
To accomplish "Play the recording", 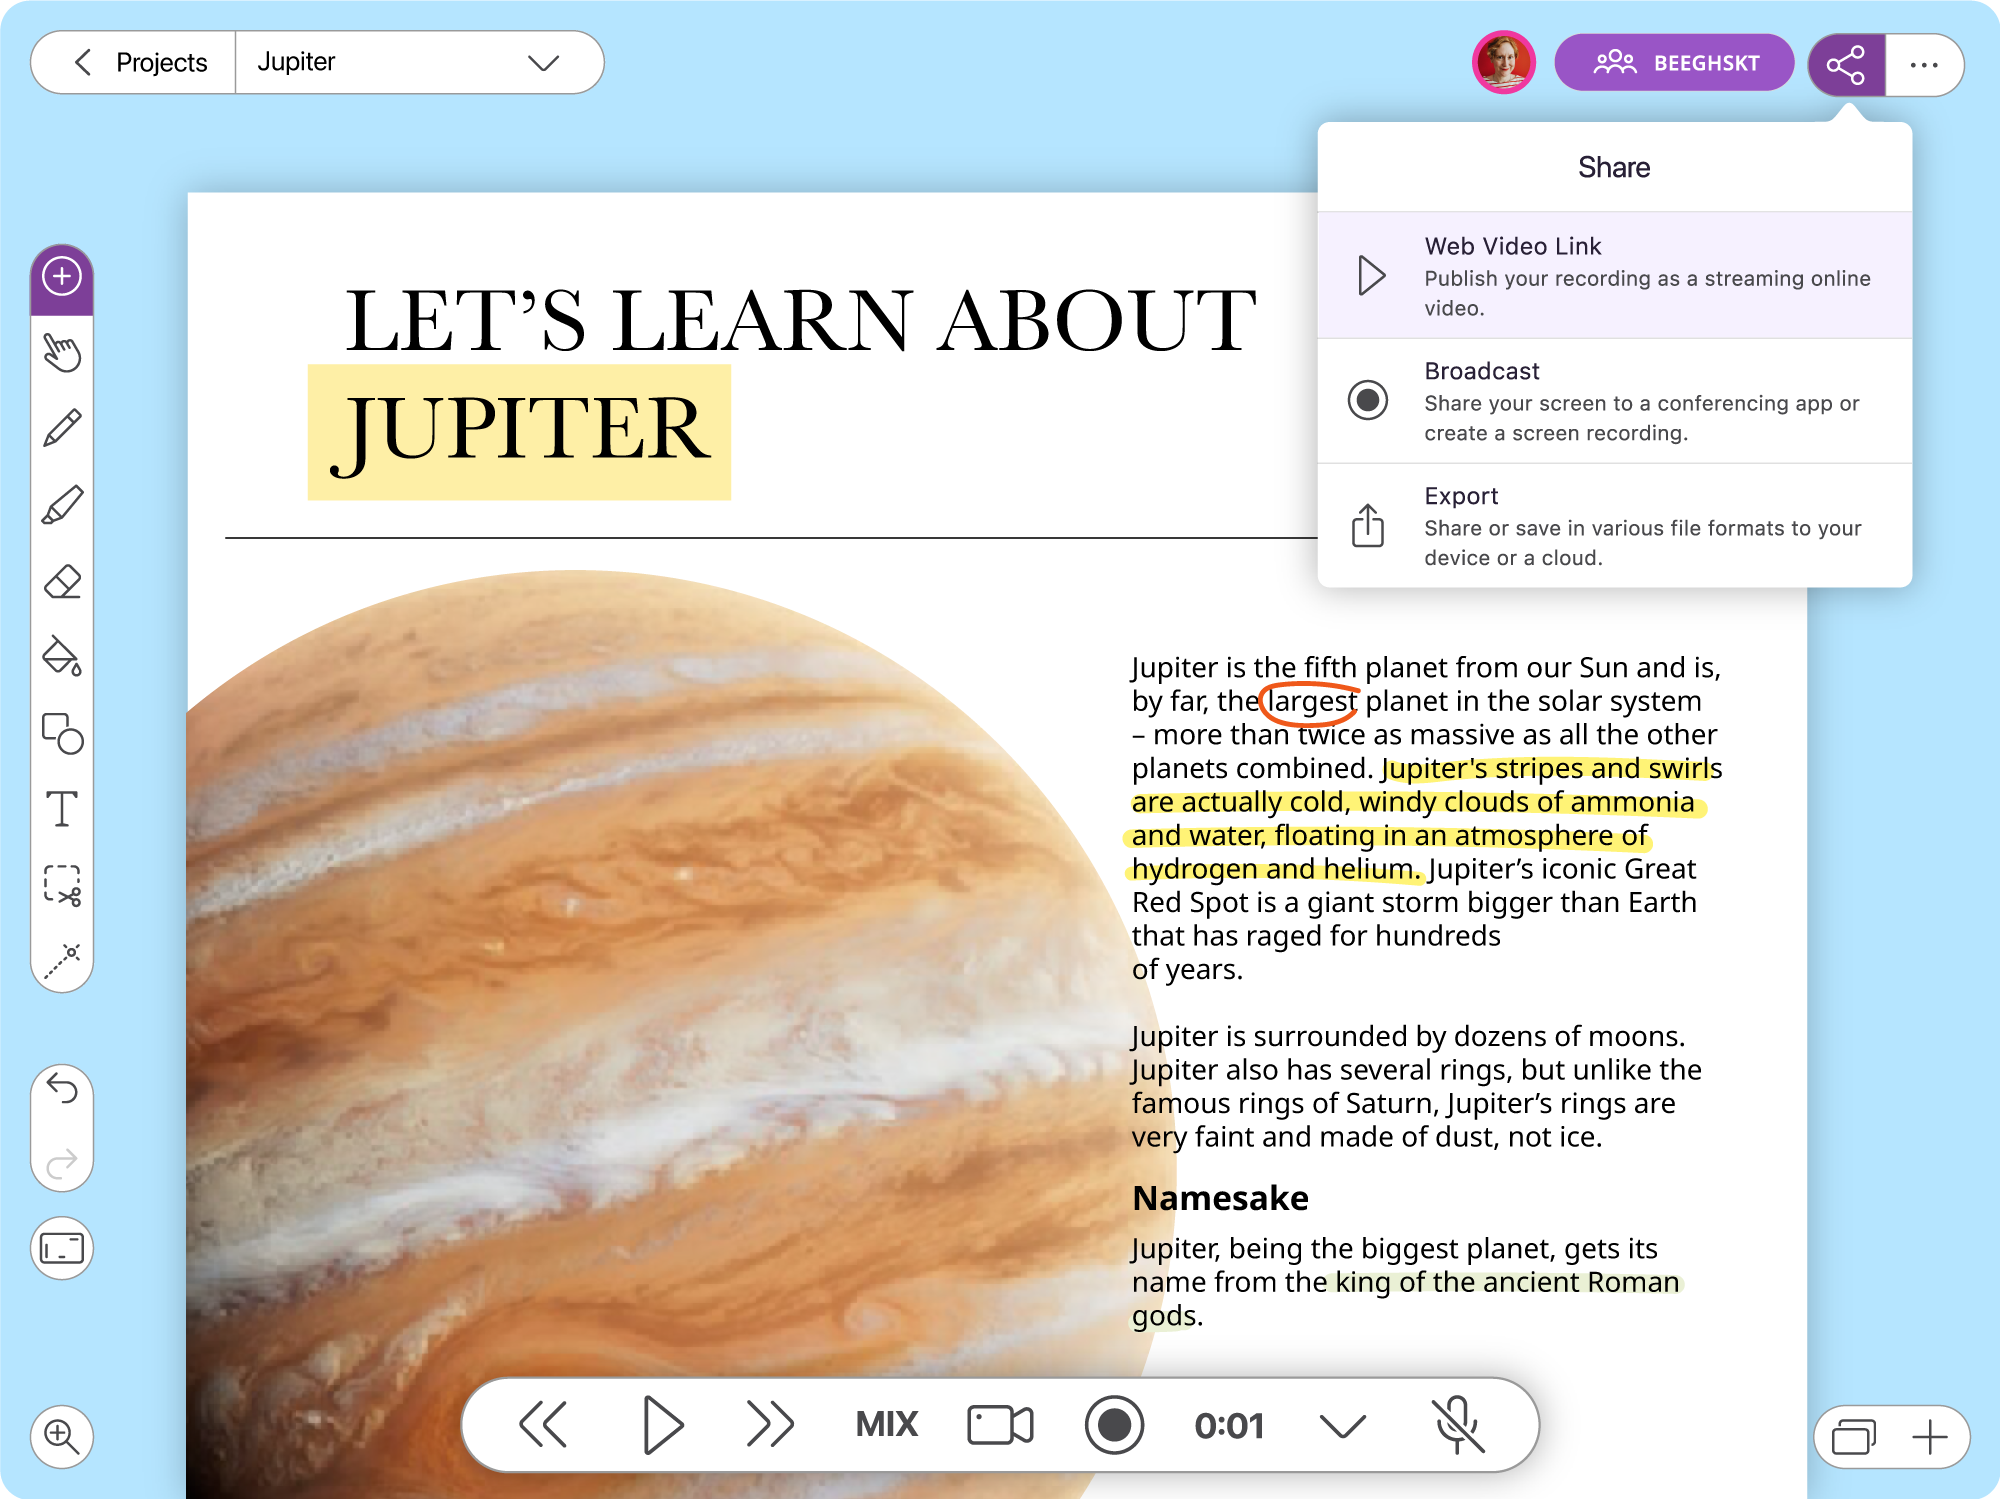I will [x=661, y=1424].
